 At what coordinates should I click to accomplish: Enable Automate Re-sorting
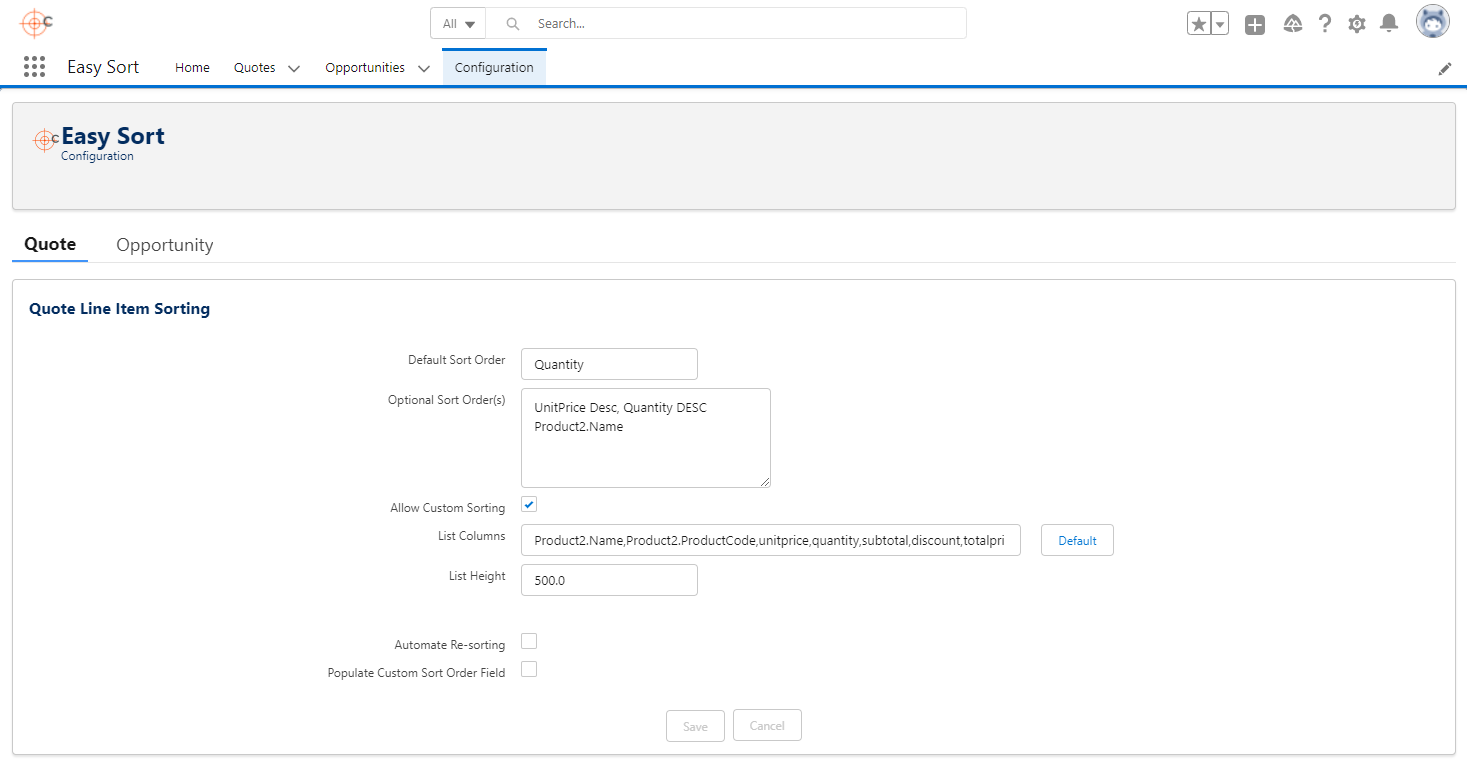[528, 641]
